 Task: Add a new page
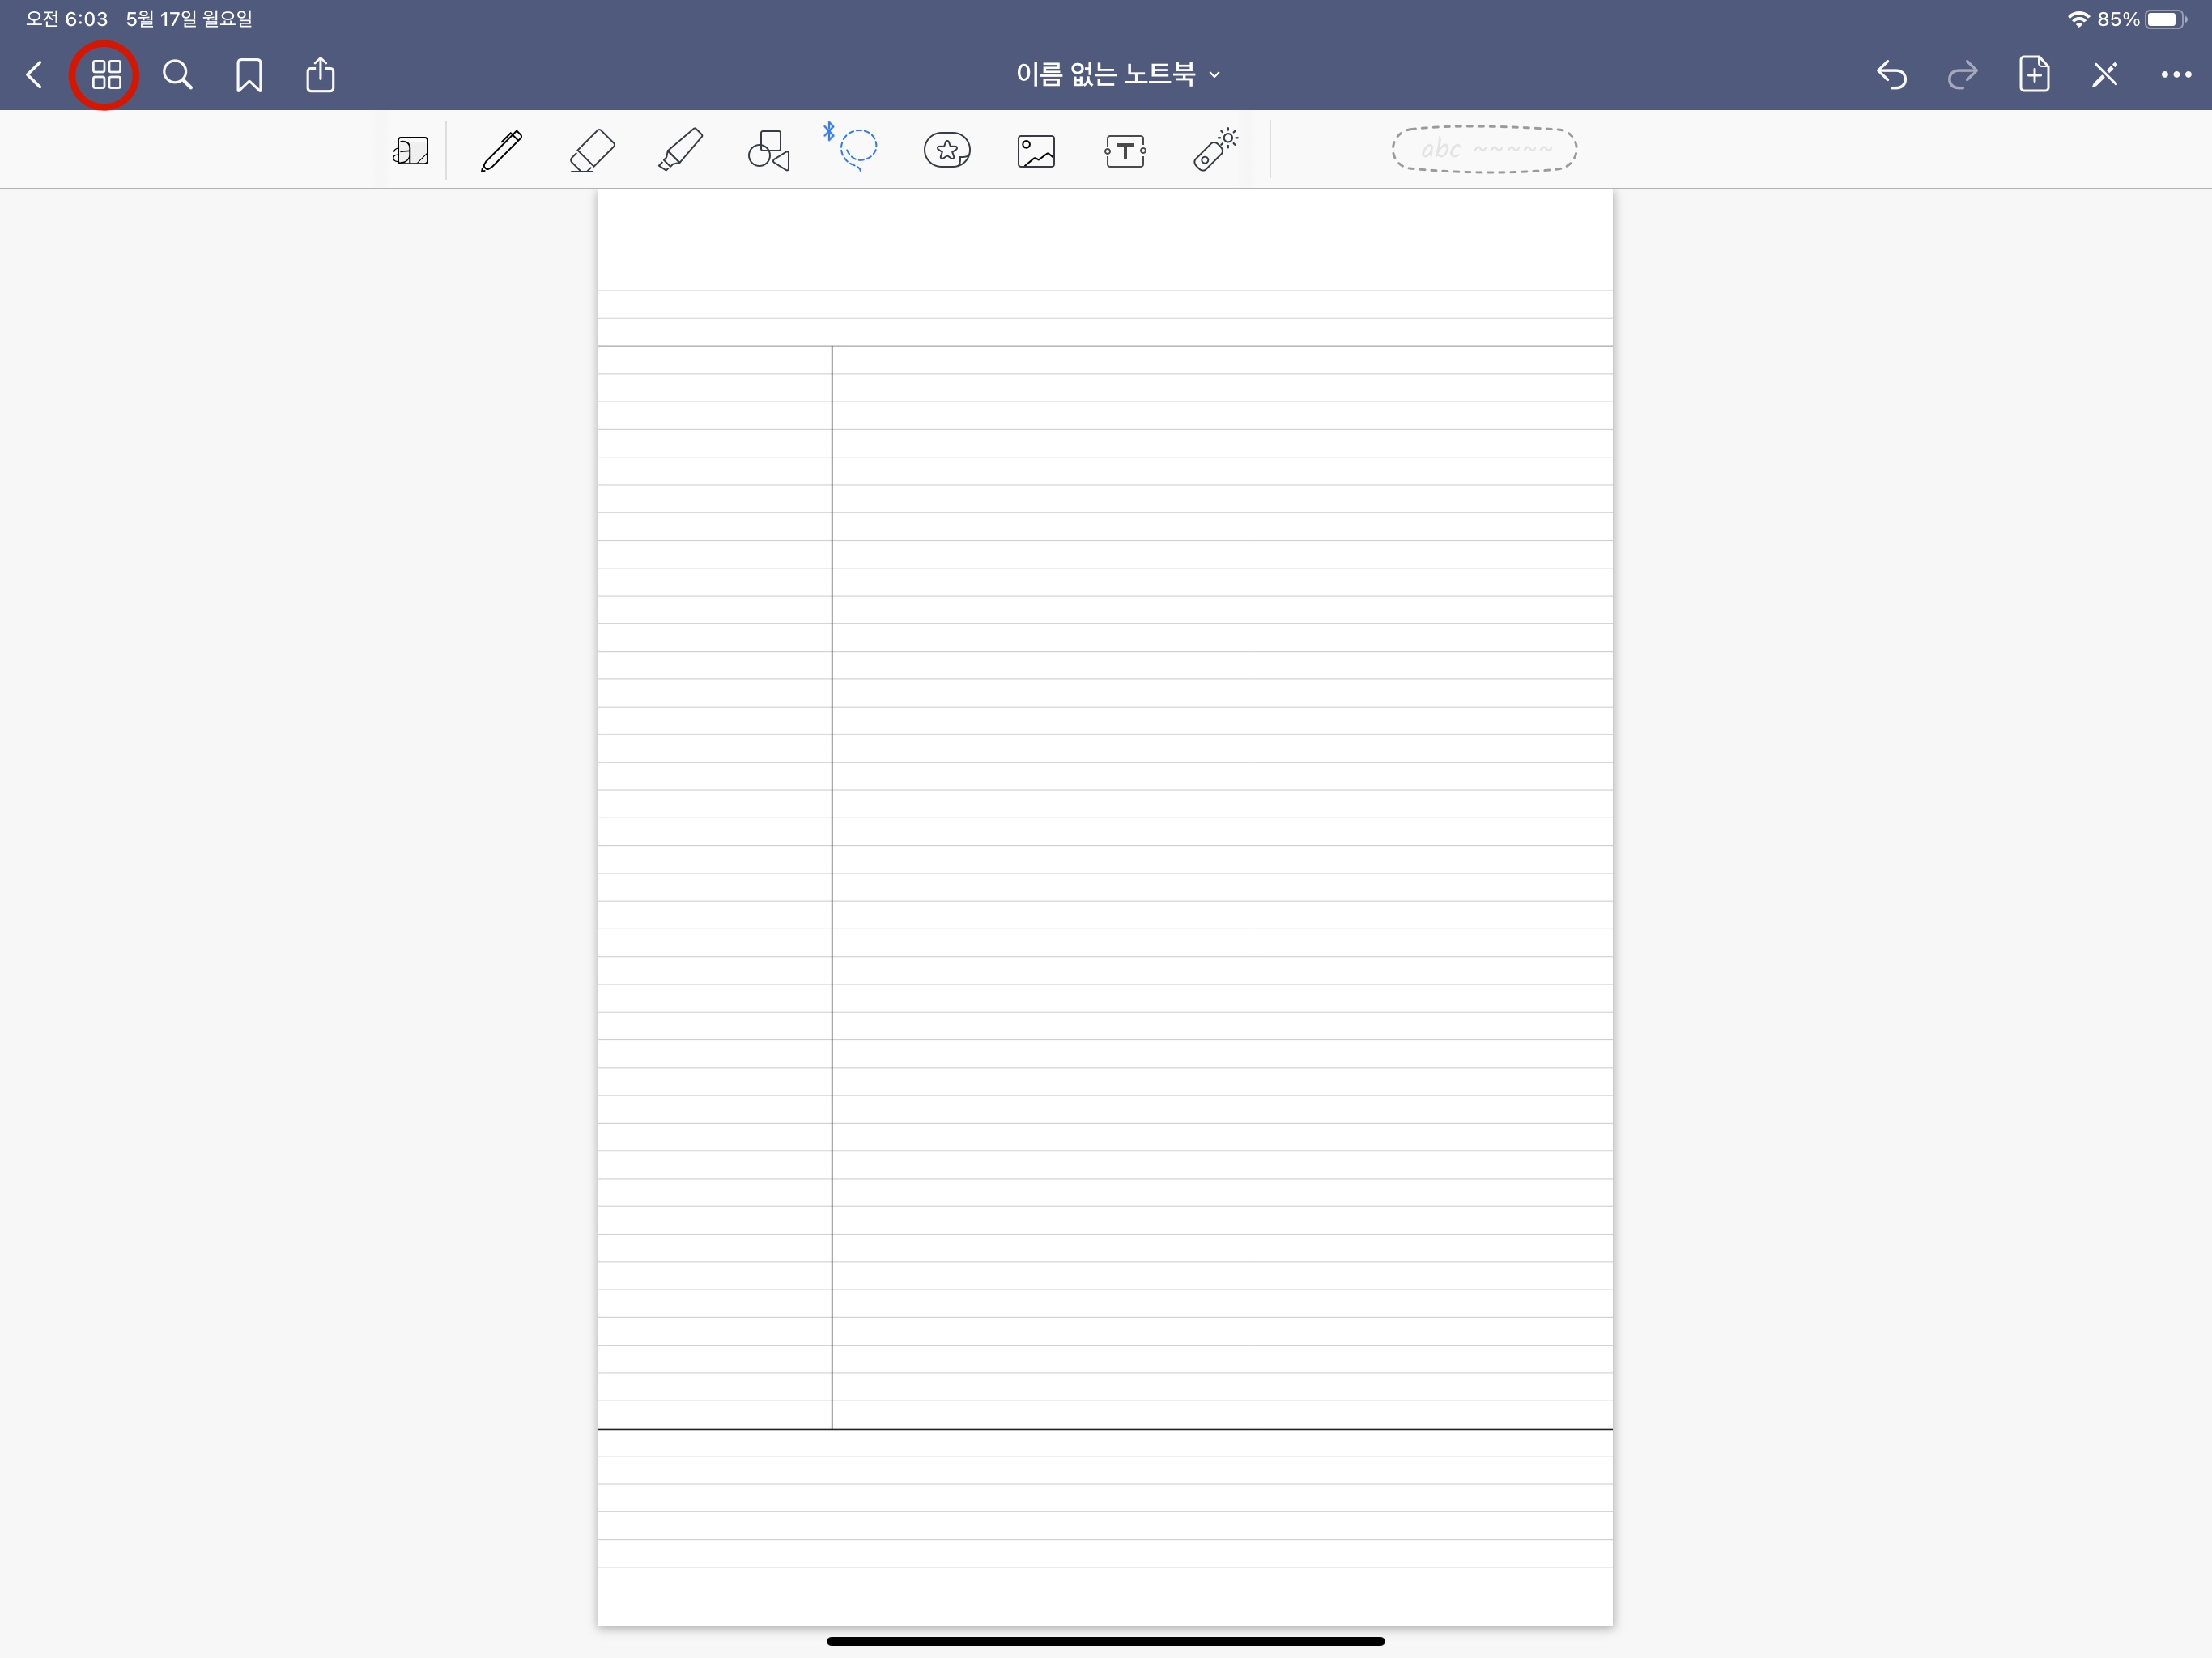point(2034,75)
